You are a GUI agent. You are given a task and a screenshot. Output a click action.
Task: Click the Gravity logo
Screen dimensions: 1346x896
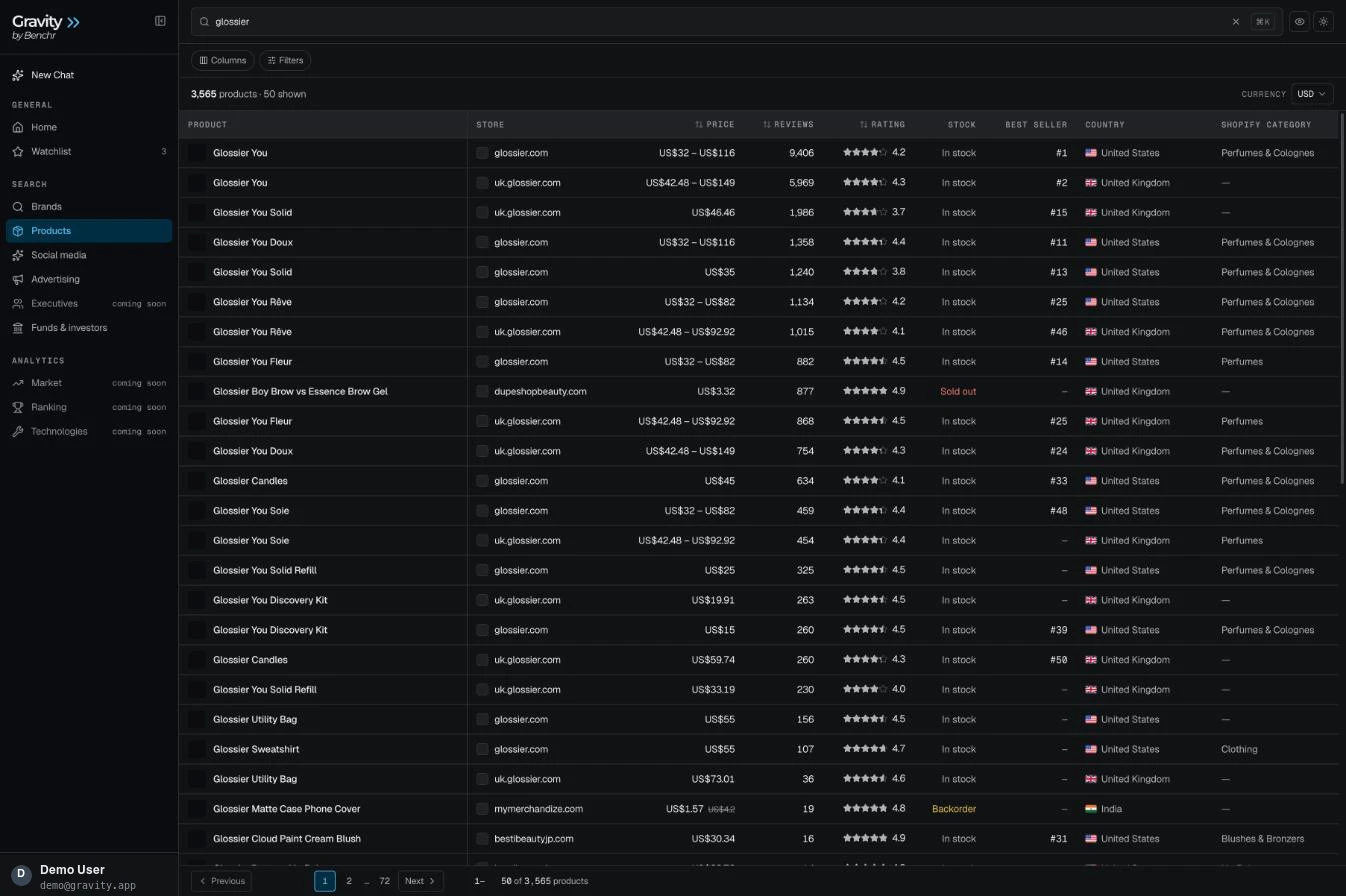(46, 27)
